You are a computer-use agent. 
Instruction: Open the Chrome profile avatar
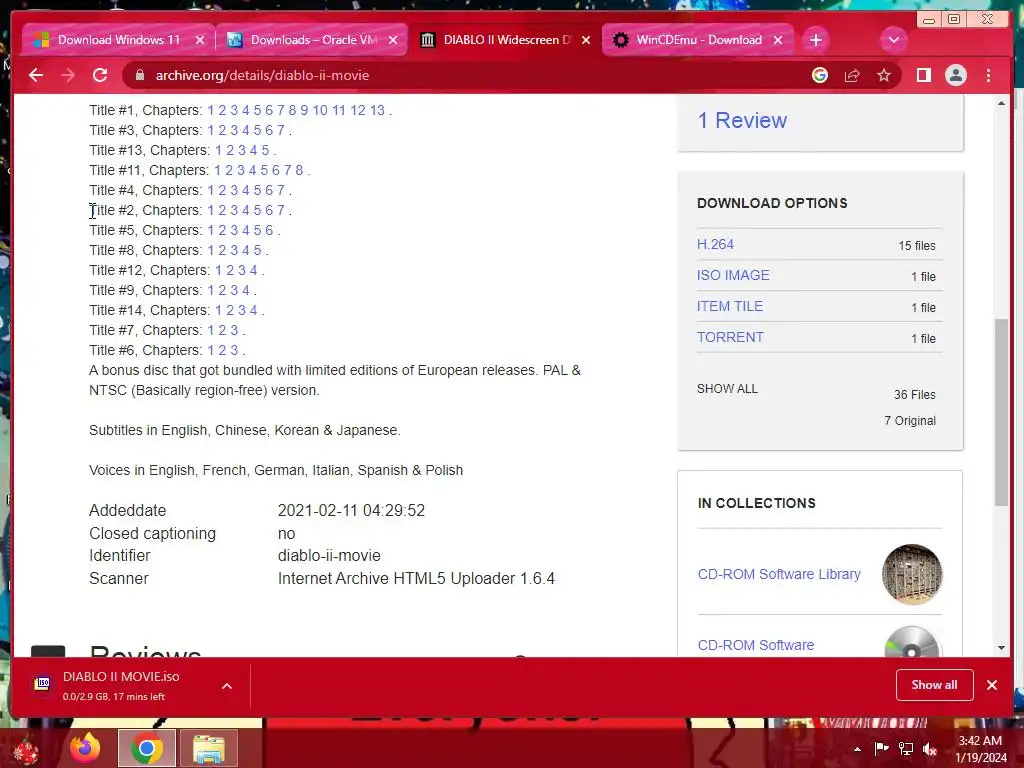pos(955,75)
